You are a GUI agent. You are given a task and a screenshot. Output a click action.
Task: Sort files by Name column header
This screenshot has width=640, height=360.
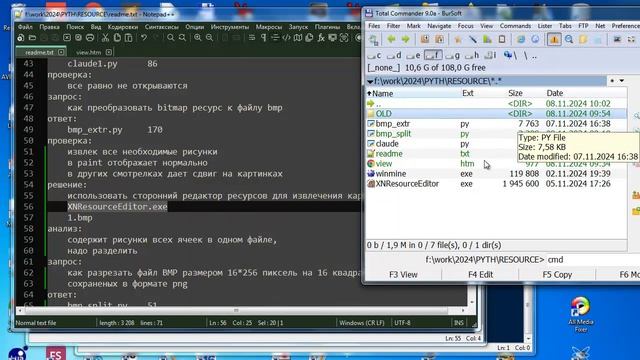pos(413,93)
